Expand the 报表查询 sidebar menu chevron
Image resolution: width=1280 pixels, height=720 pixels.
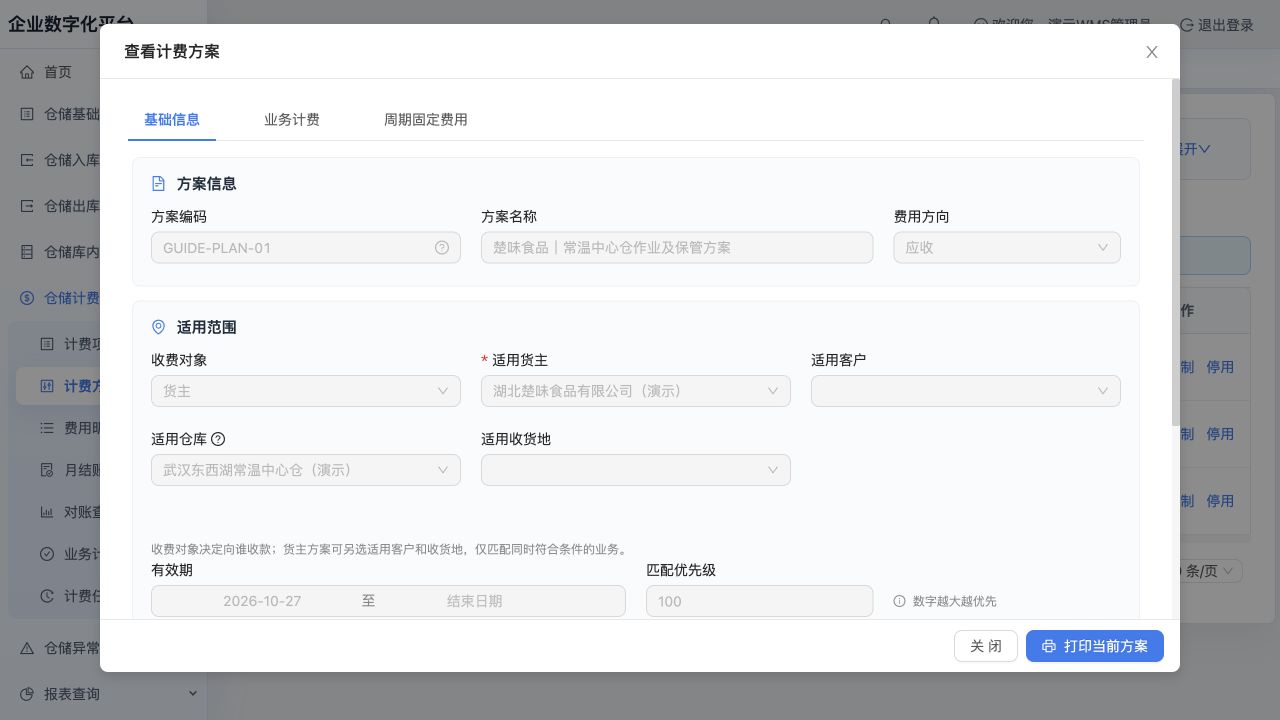tap(192, 694)
